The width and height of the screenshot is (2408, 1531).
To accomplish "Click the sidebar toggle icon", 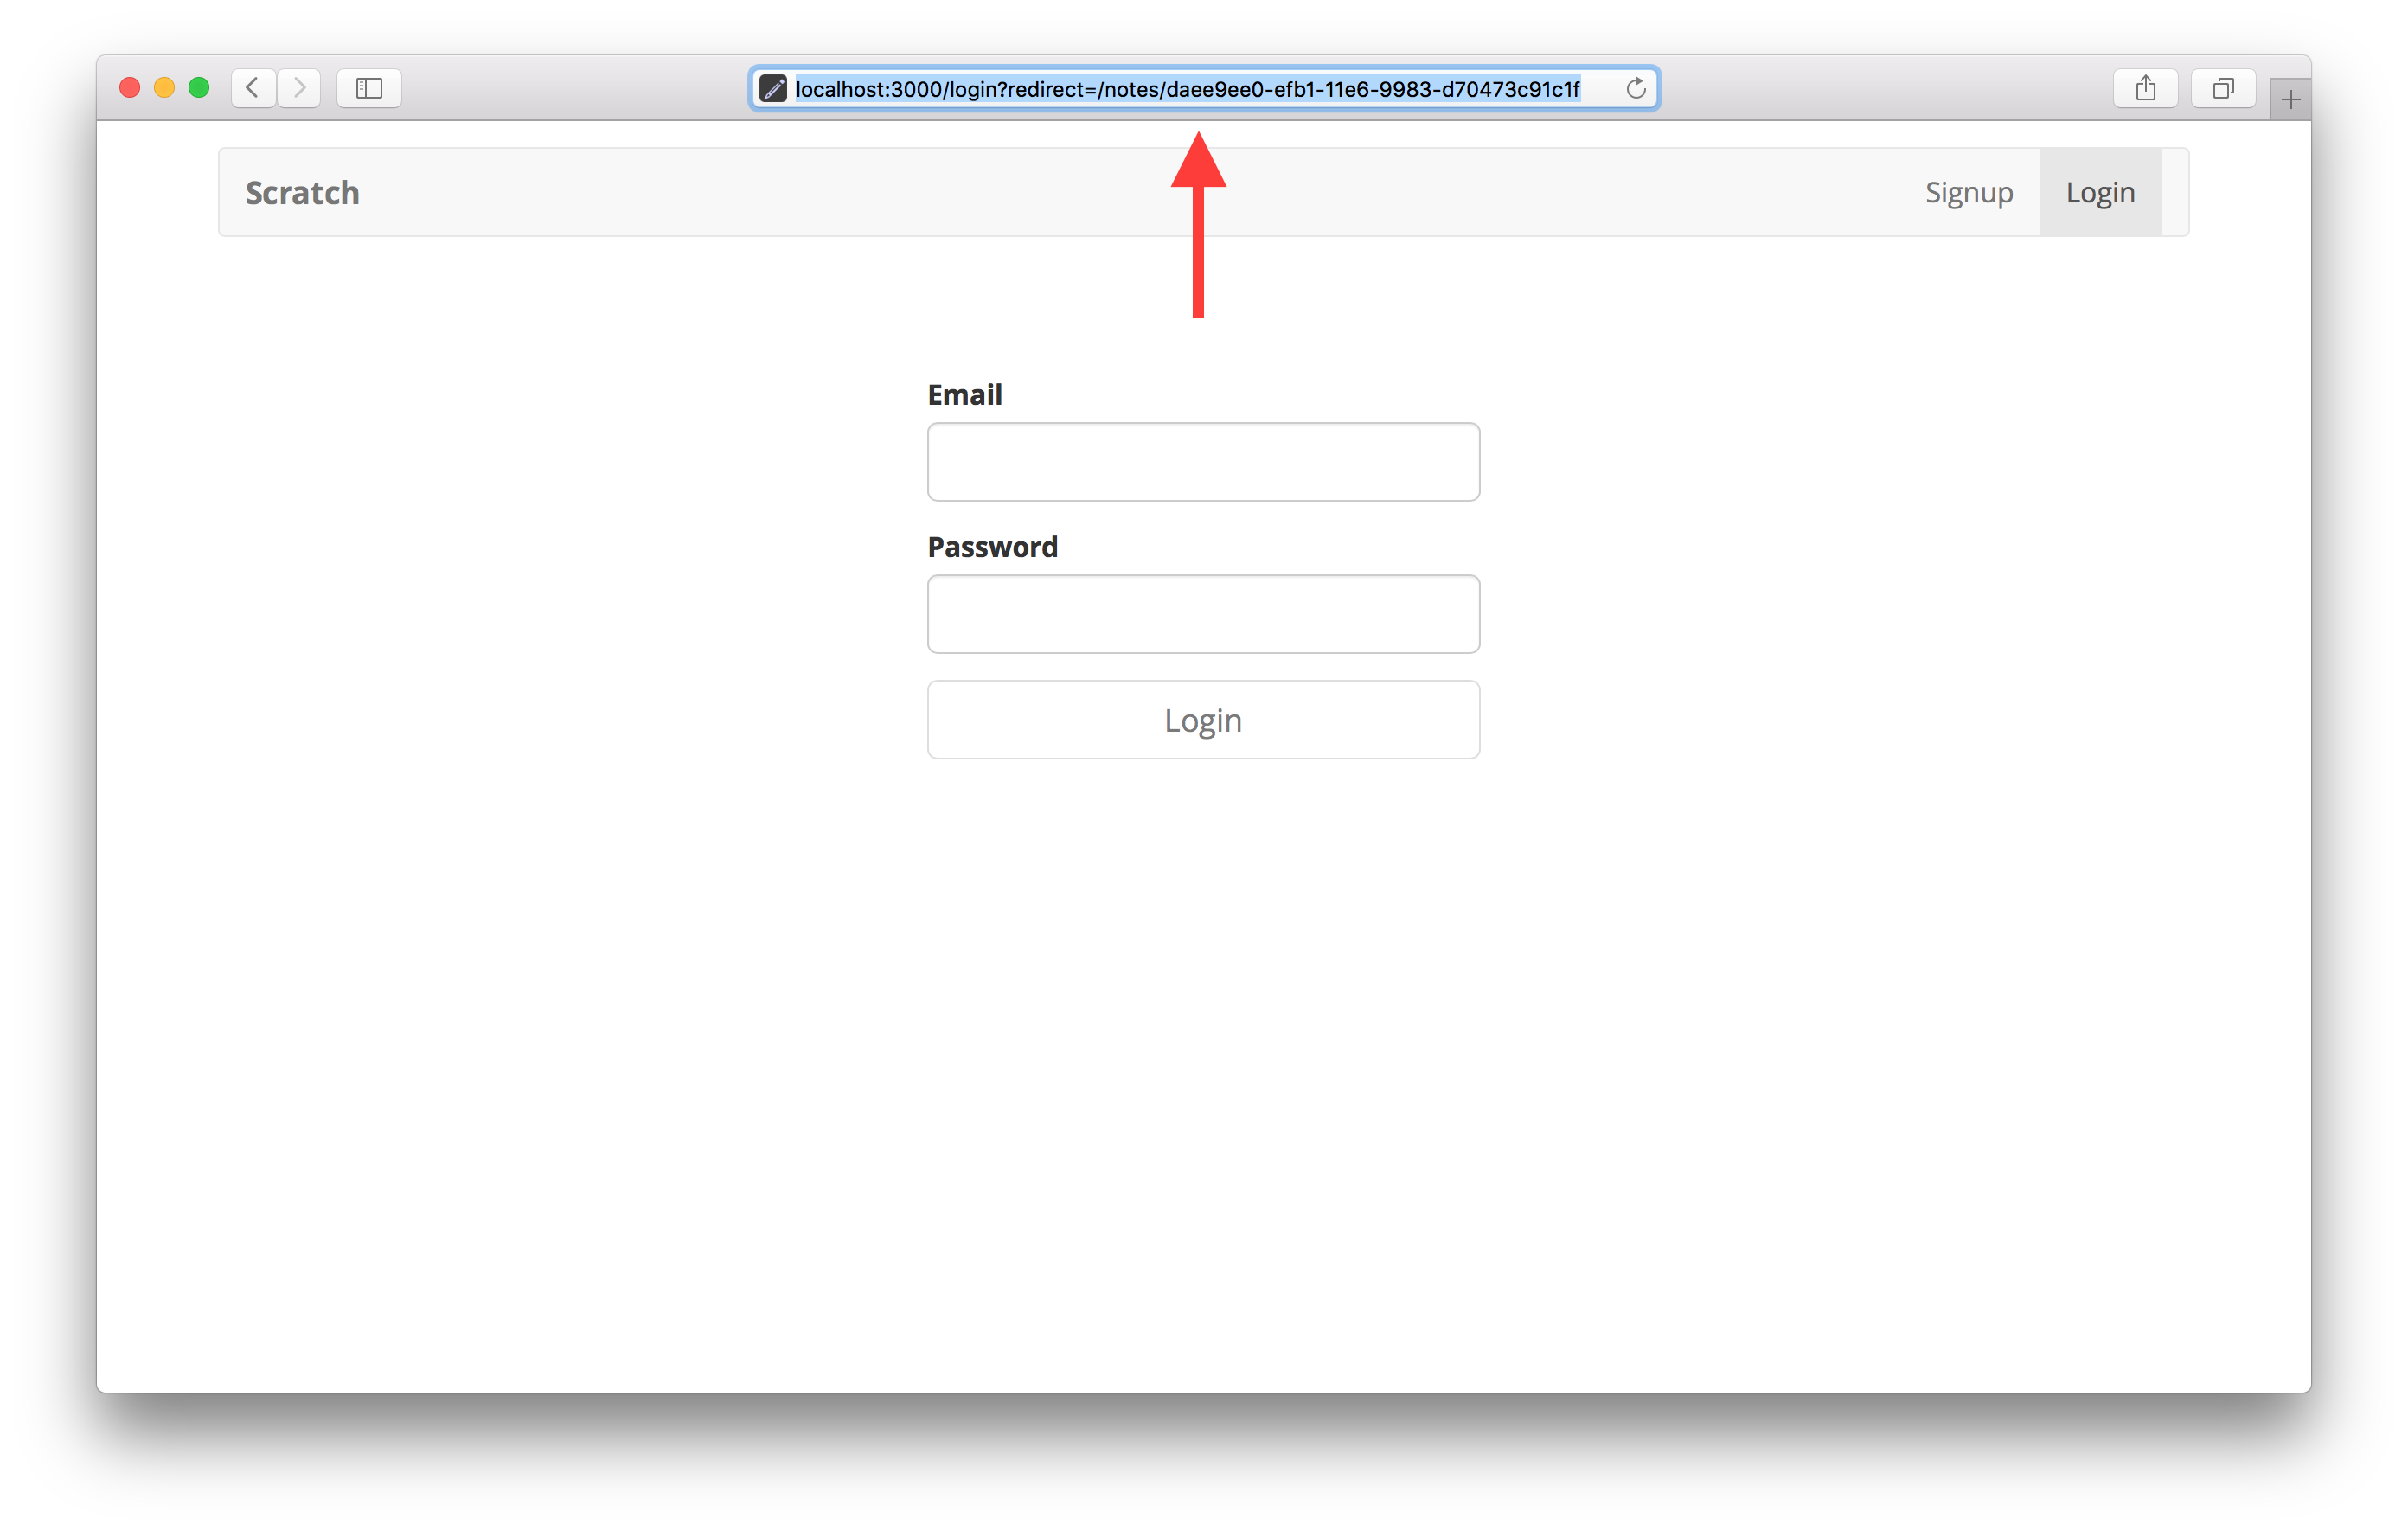I will coord(368,87).
